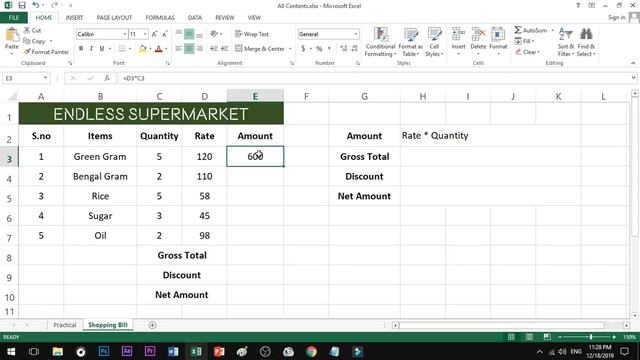Decrease font size with the small A
This screenshot has width=640, height=360.
(x=164, y=34)
